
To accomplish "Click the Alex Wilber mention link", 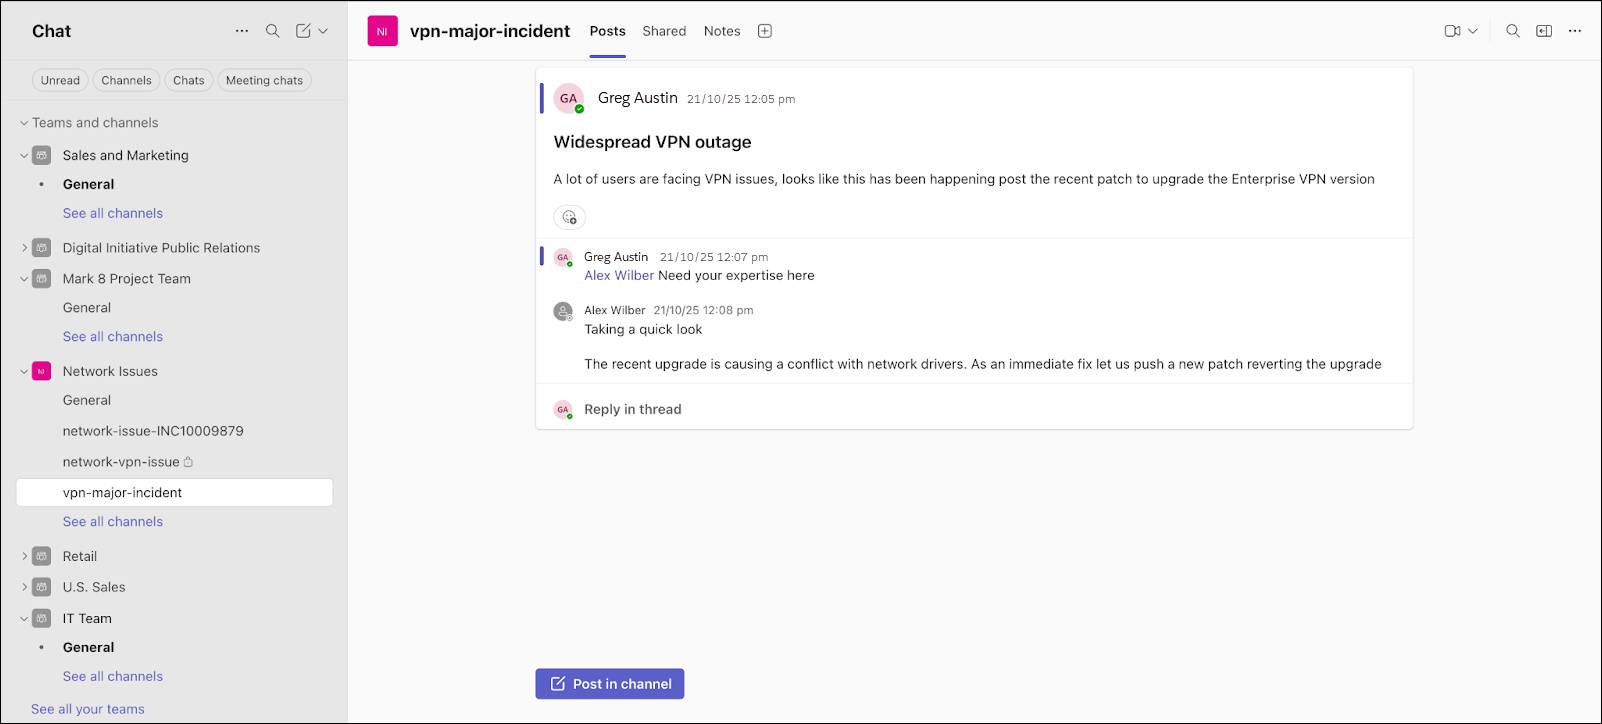I will (619, 276).
